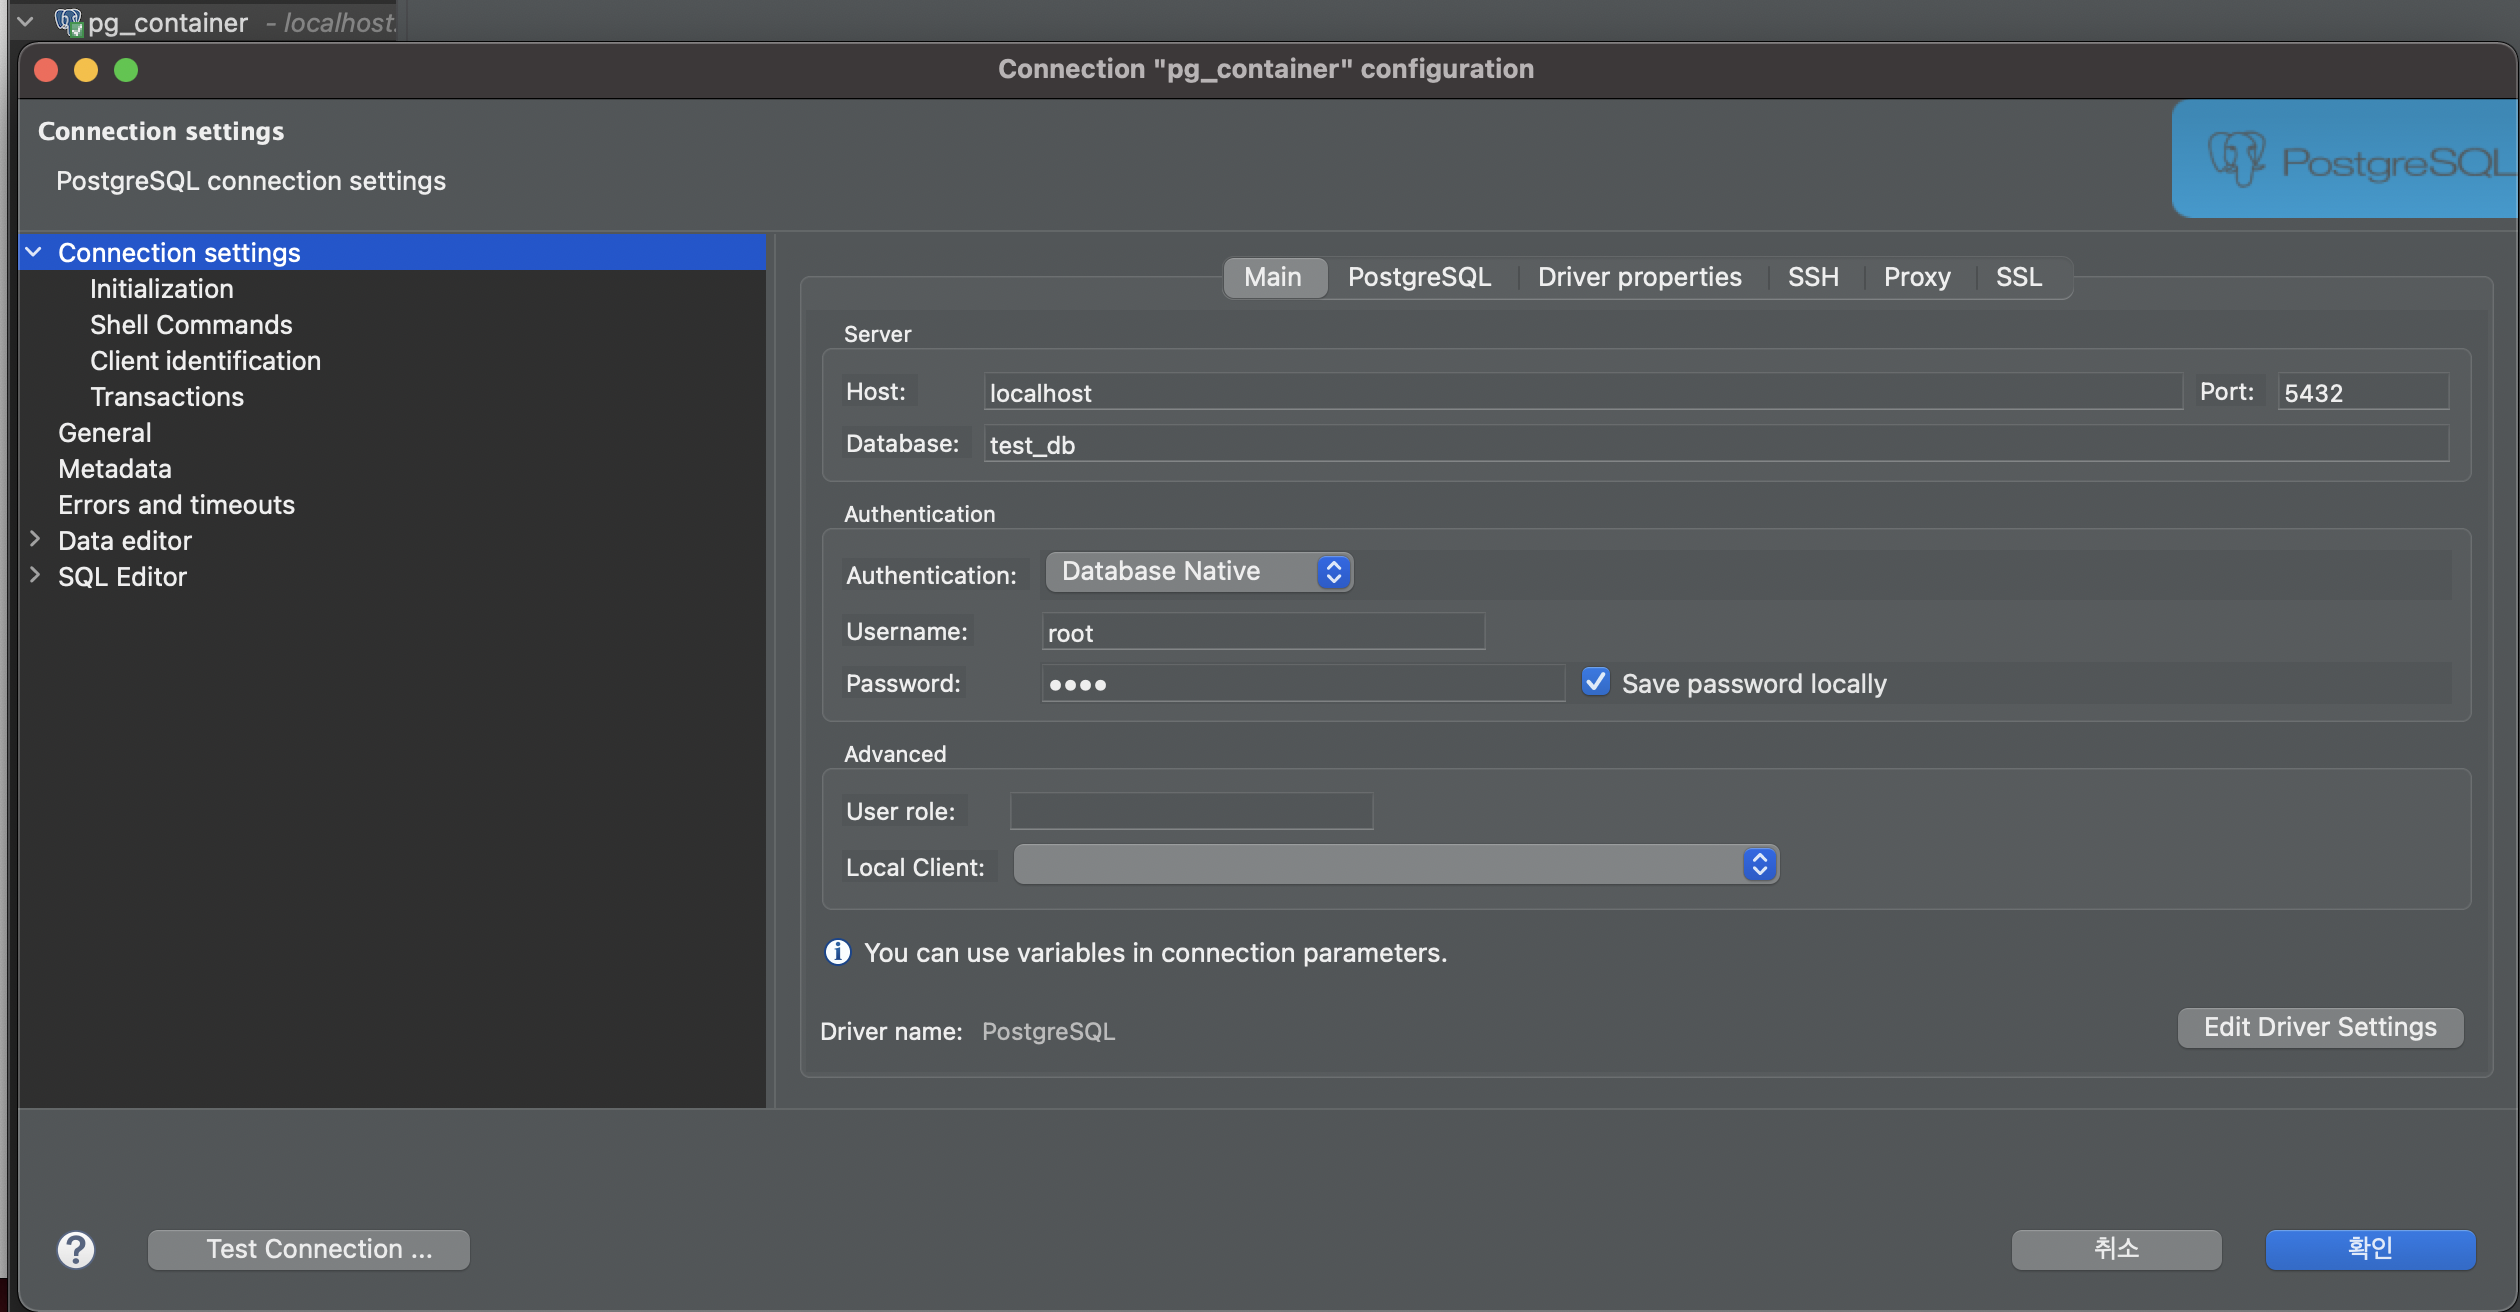Open the Authentication Database Native dropdown

click(x=1198, y=572)
